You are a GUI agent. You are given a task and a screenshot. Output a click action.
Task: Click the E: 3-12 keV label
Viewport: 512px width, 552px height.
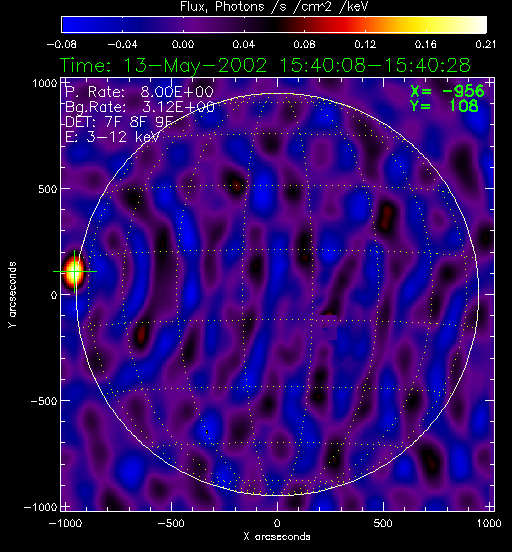112,137
